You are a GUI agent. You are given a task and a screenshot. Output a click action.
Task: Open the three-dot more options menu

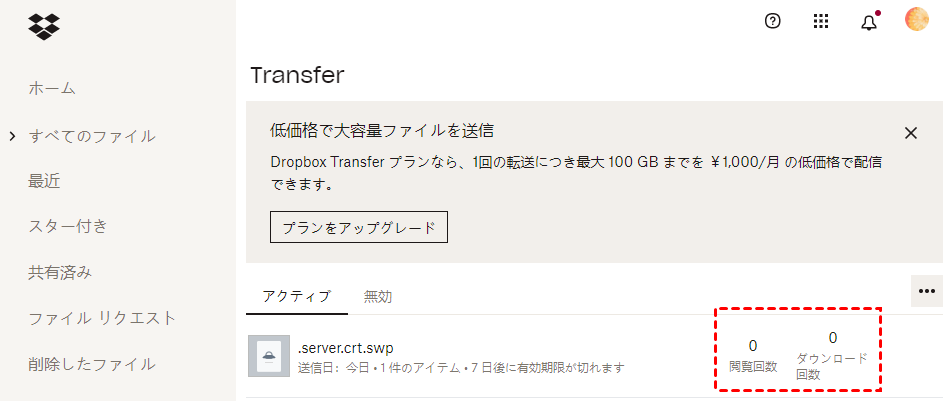(926, 290)
